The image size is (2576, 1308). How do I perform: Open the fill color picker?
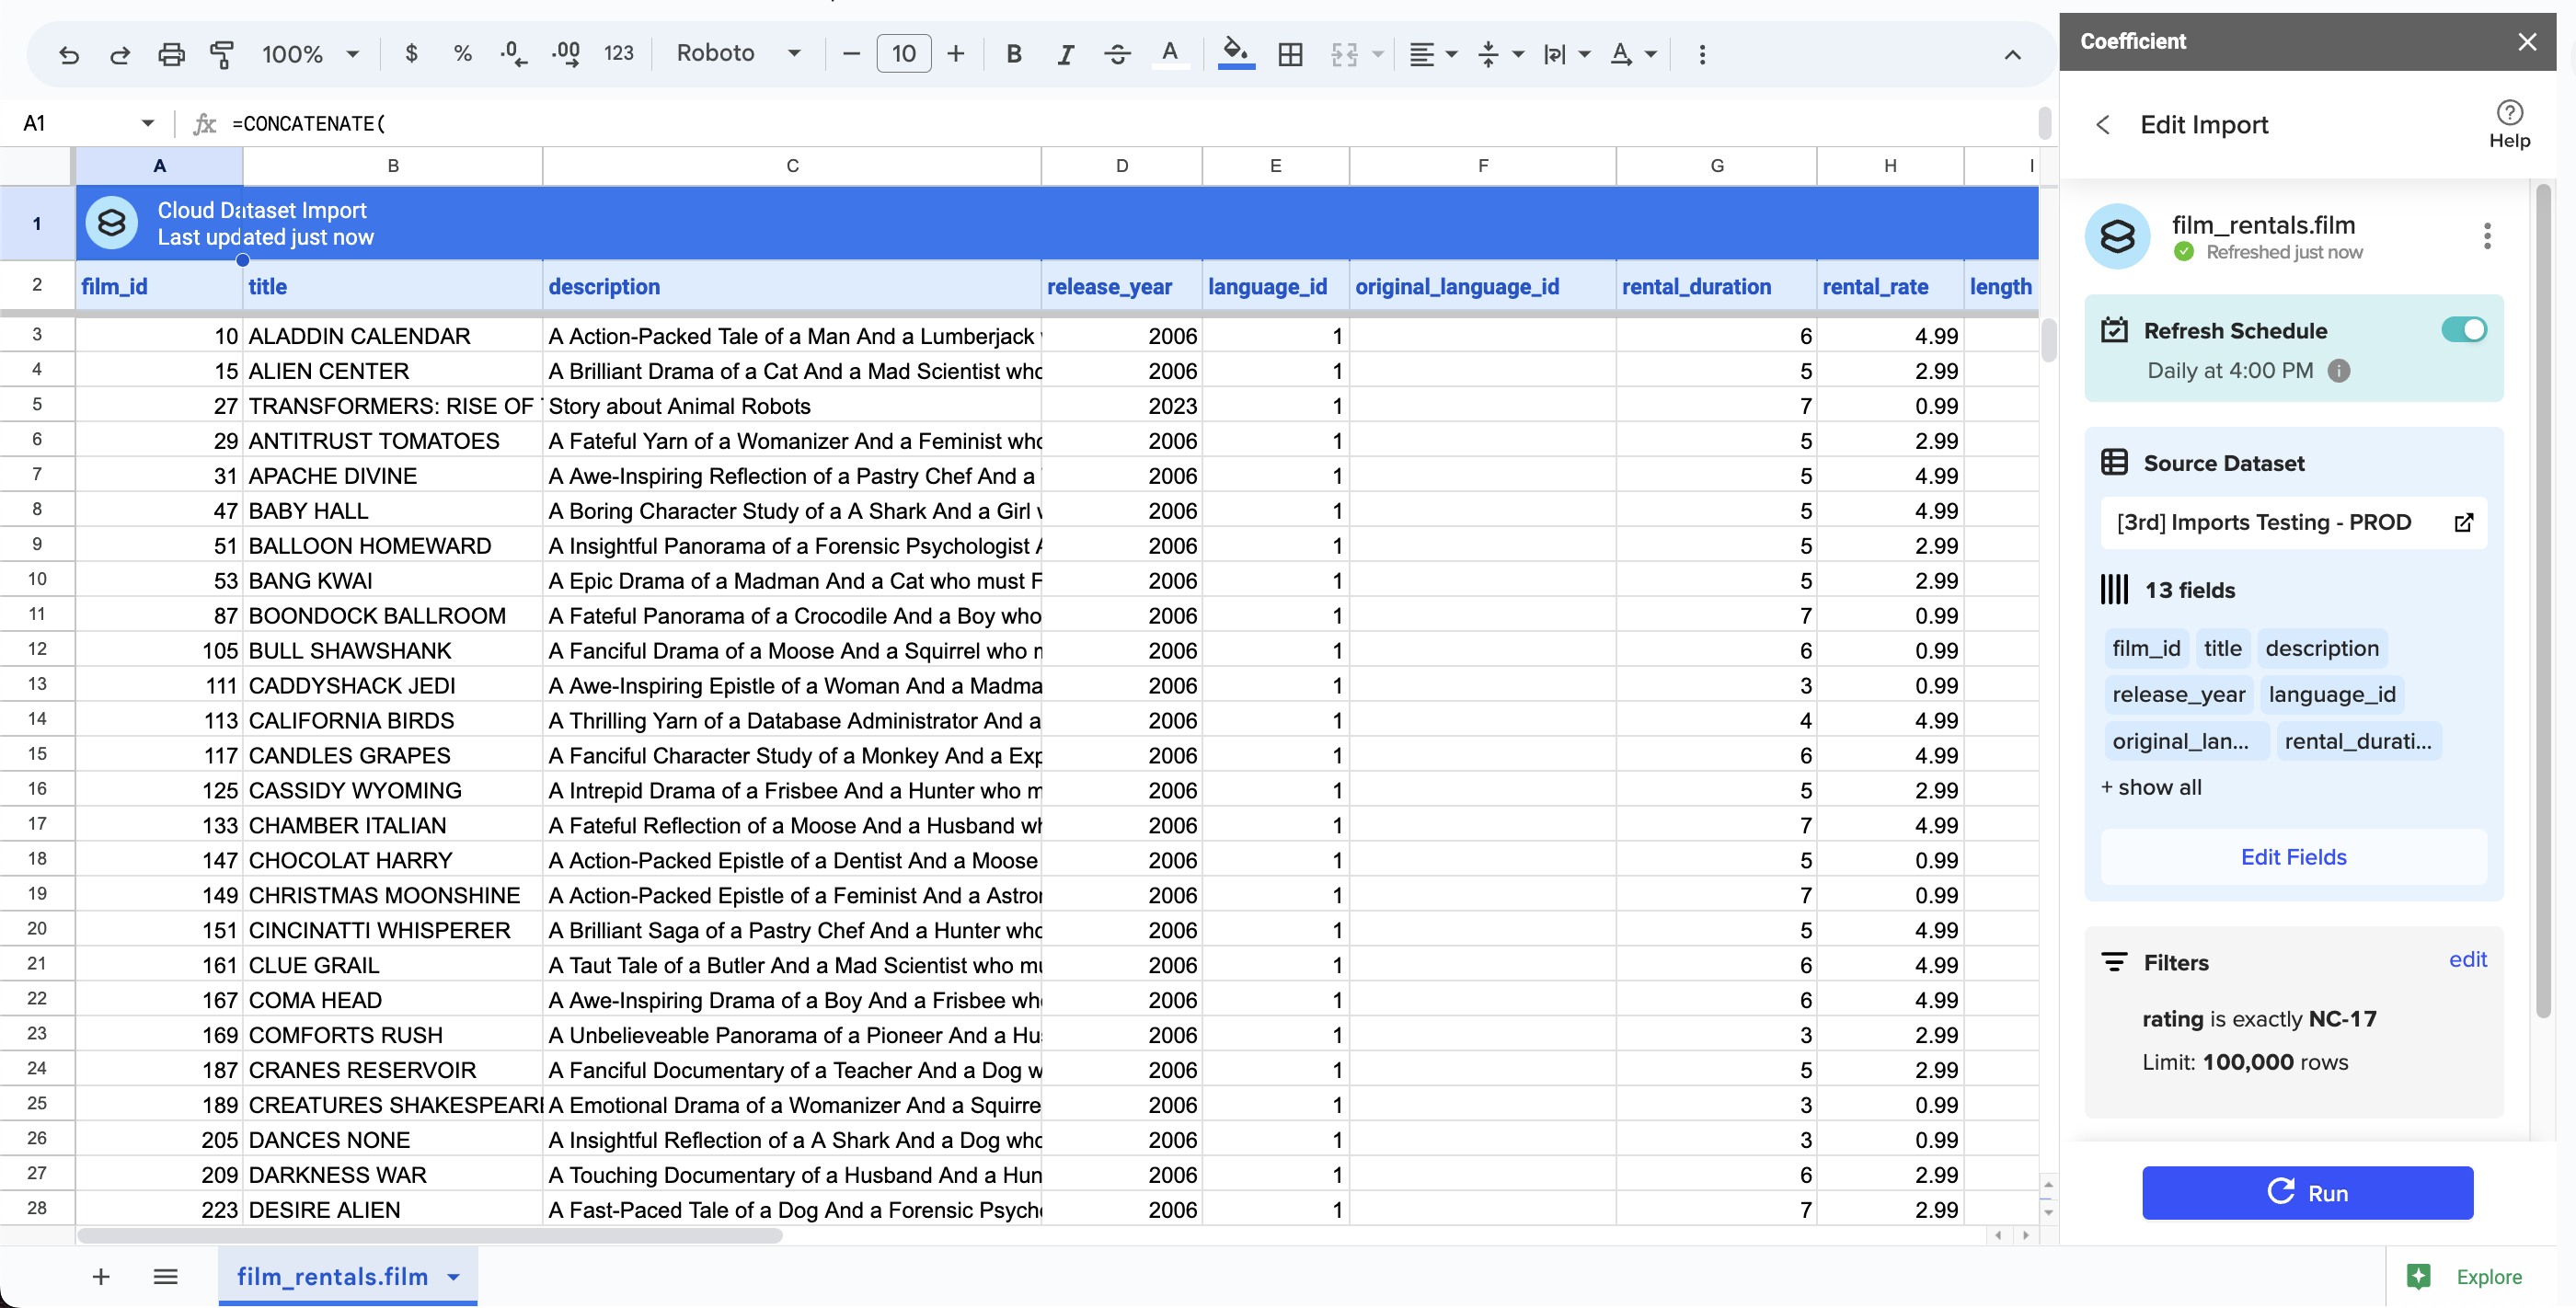click(x=1236, y=53)
